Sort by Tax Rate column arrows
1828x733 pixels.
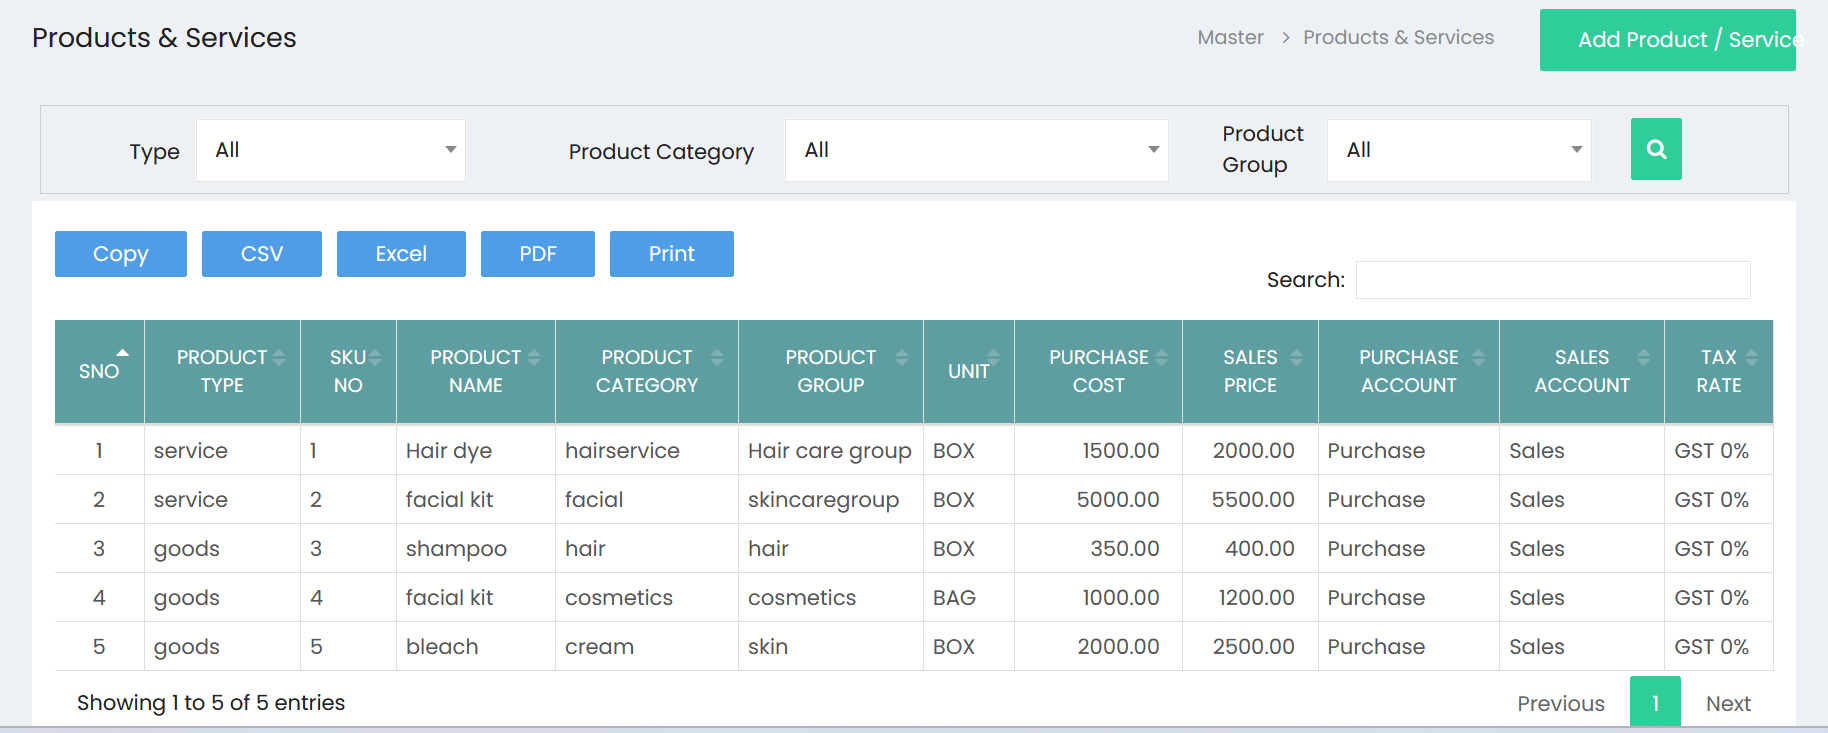1751,357
